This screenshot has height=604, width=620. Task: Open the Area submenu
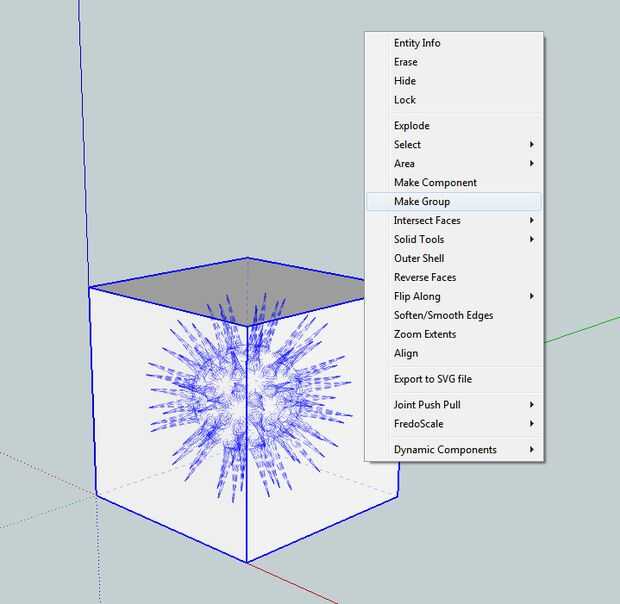tap(454, 164)
